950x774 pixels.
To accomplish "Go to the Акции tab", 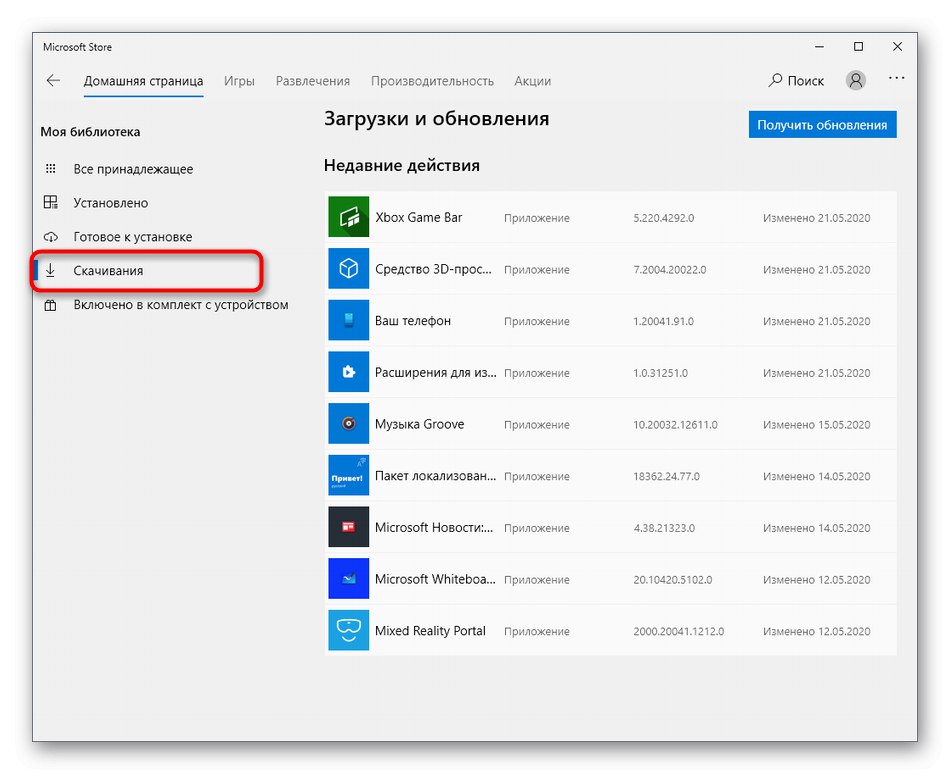I will point(532,81).
